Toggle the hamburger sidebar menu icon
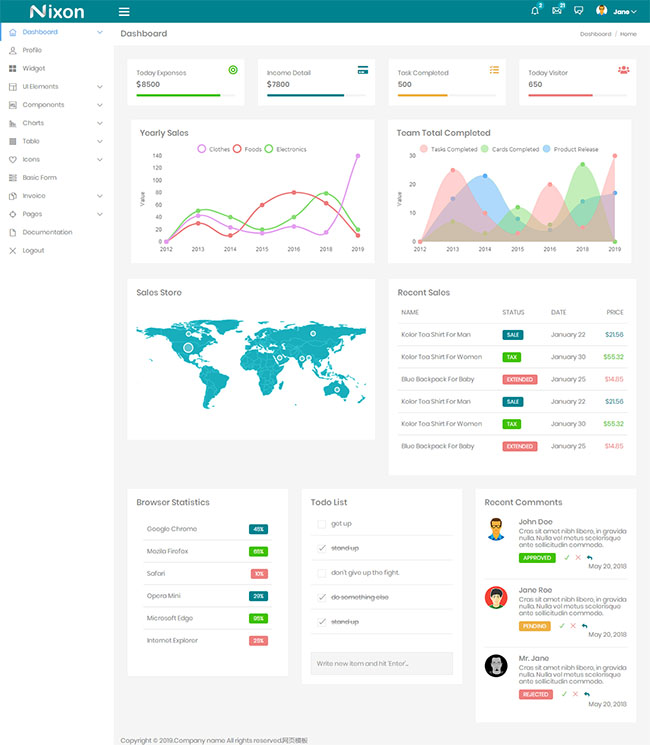 click(124, 12)
